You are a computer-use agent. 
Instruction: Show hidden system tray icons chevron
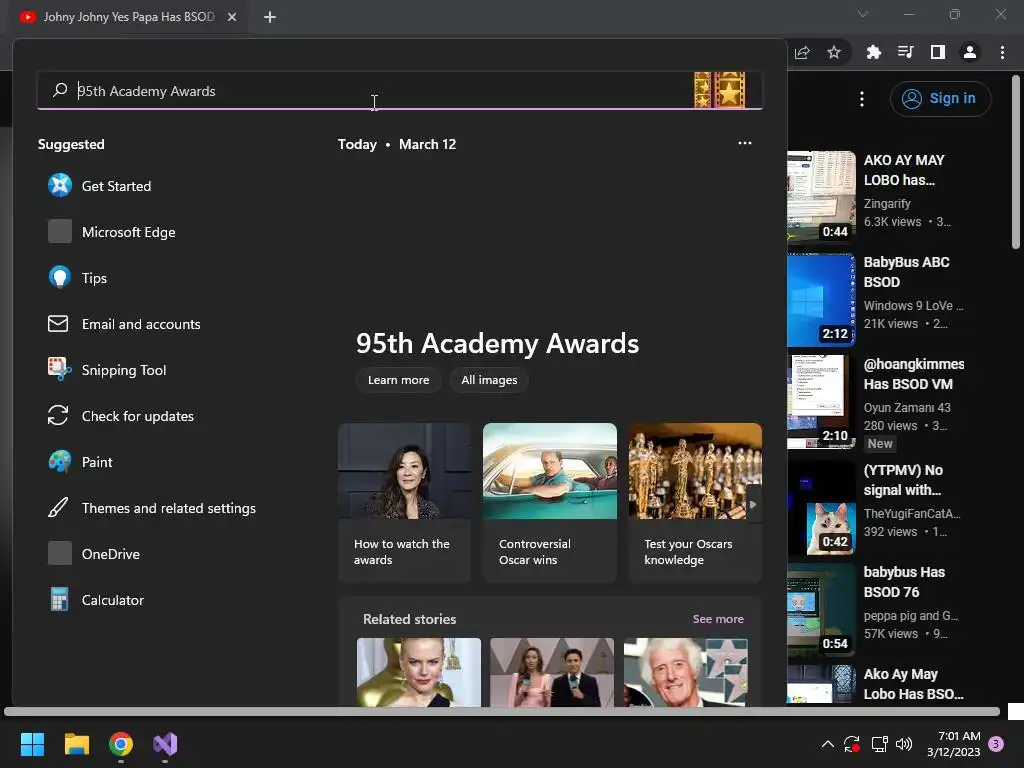[827, 744]
